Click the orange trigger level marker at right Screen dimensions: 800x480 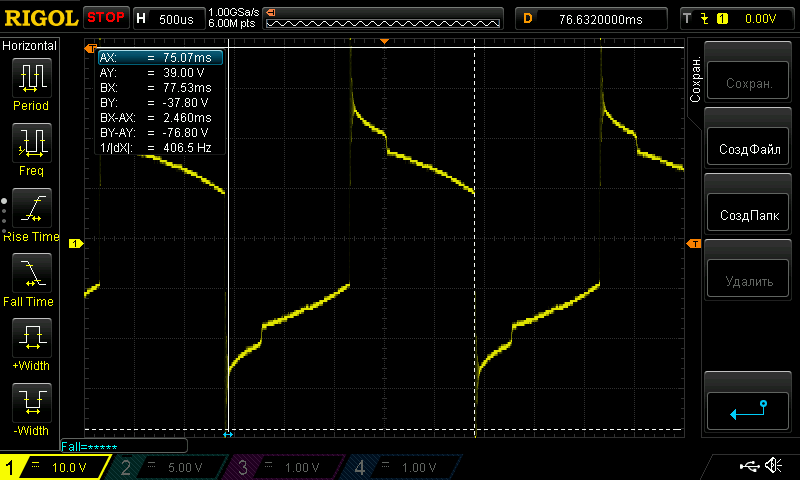694,244
